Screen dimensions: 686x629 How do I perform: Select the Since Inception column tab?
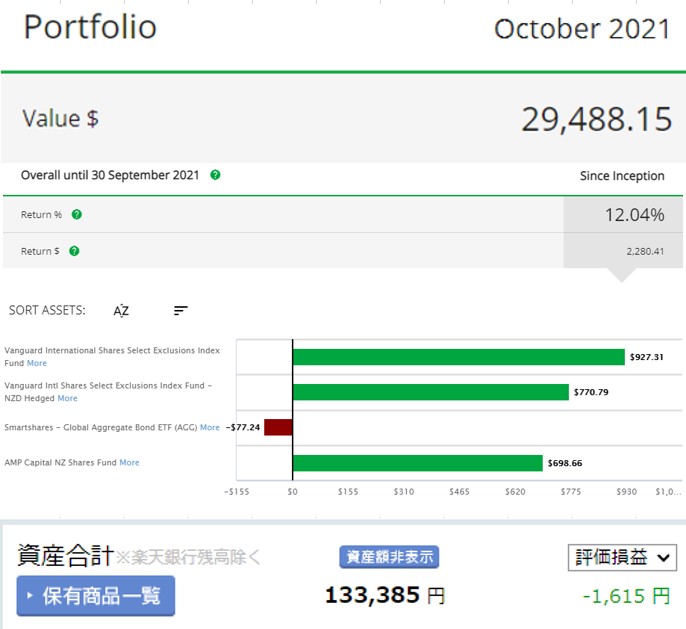pyautogui.click(x=621, y=176)
